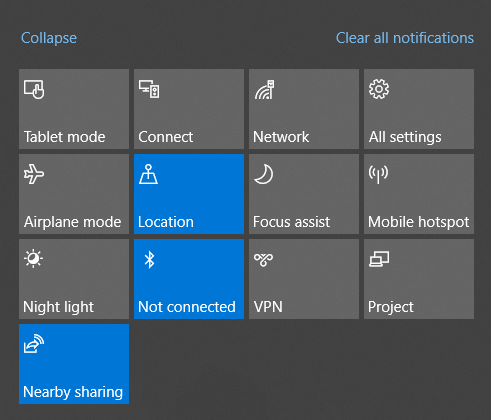Viewport: 491px width, 420px height.
Task: Disable the Location tile
Action: tap(189, 194)
